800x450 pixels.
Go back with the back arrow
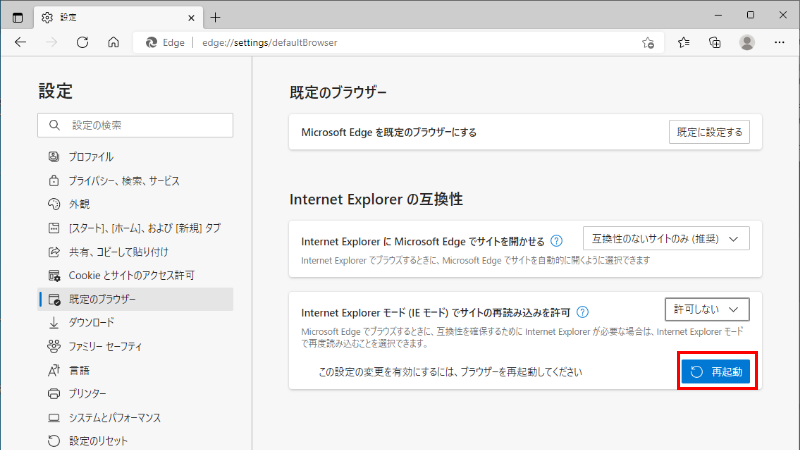tap(20, 42)
